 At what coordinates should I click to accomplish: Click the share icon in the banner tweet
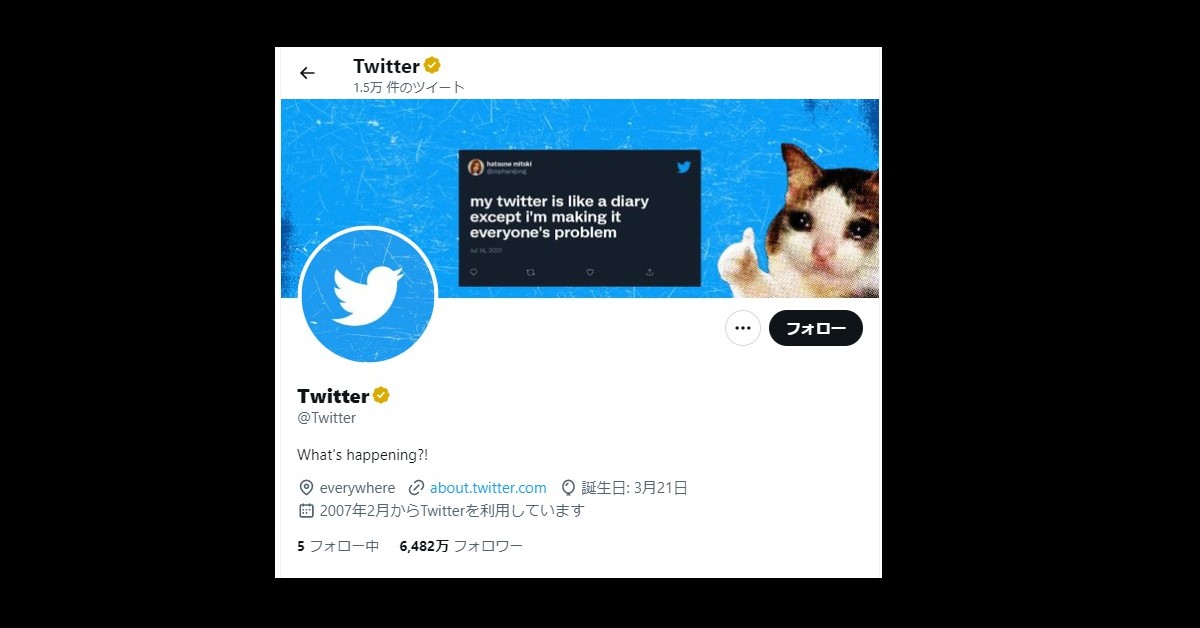649,271
